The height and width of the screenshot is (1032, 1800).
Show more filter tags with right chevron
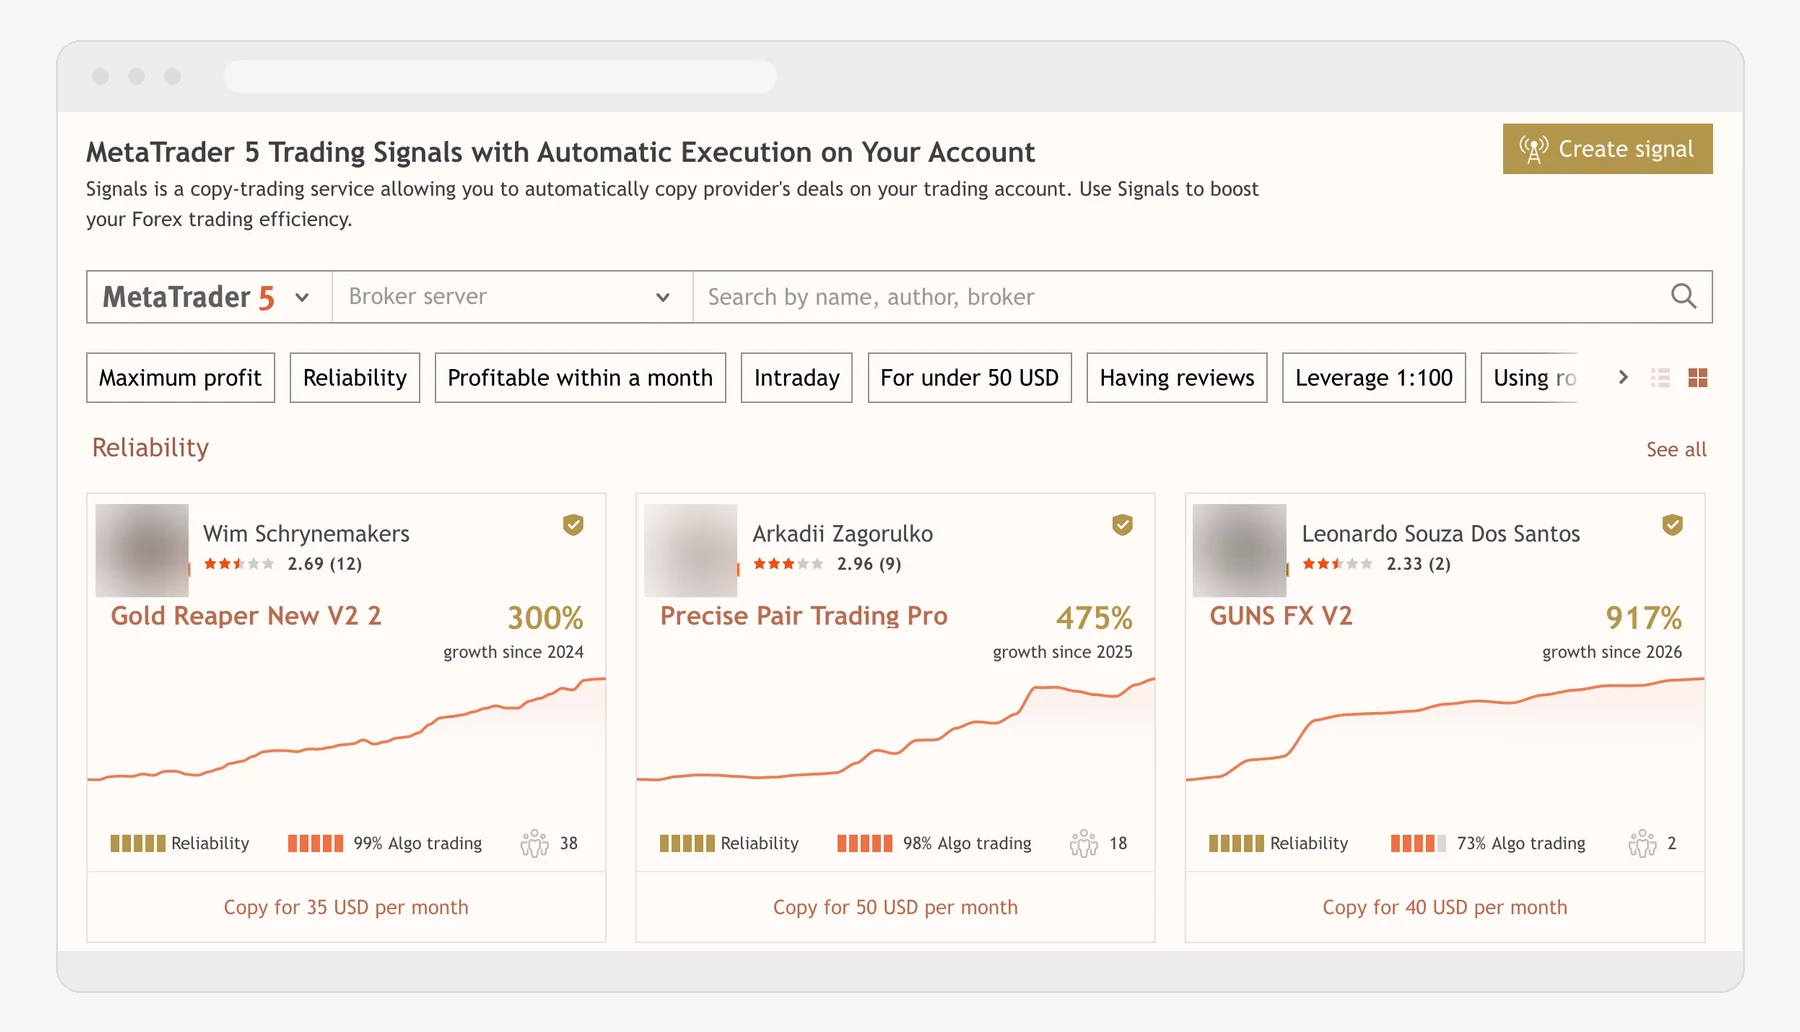coord(1623,377)
